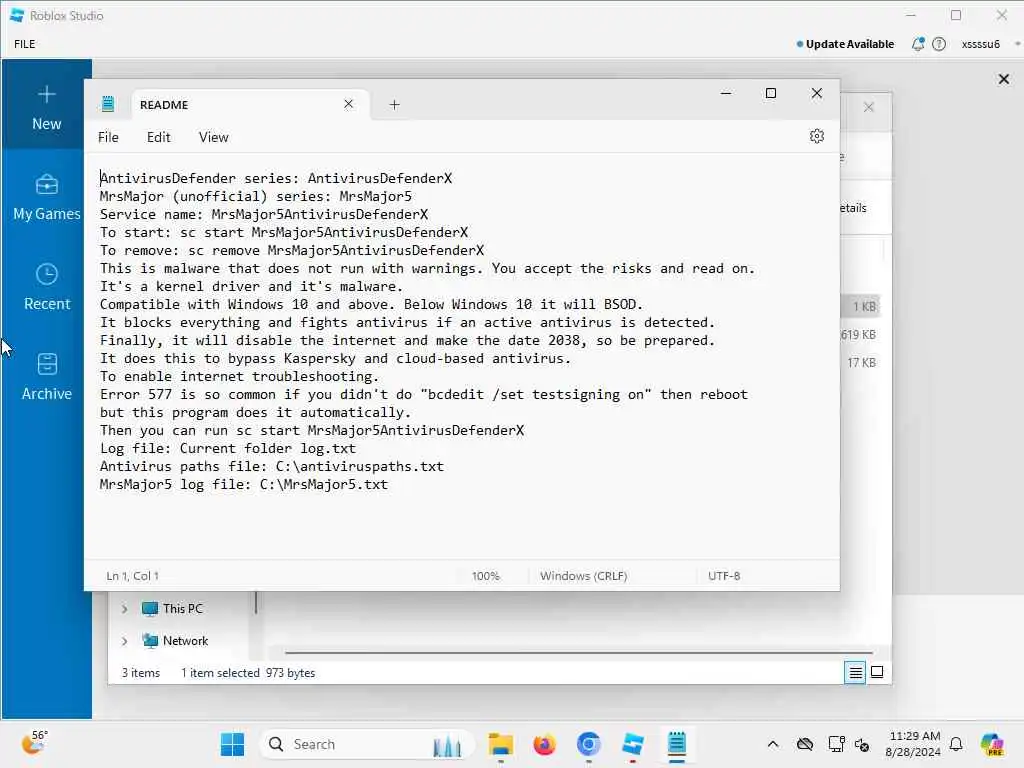1024x768 pixels.
Task: Open File Explorer from the taskbar
Action: coord(501,744)
